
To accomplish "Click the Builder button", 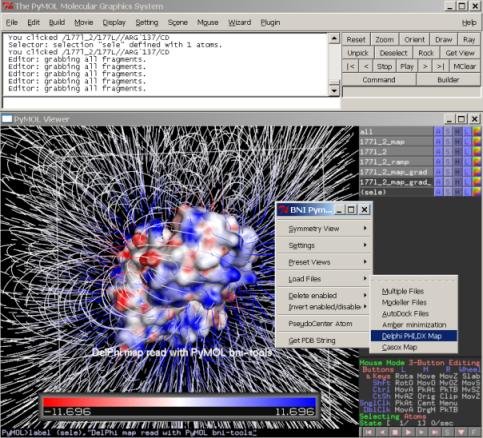I will click(x=448, y=80).
